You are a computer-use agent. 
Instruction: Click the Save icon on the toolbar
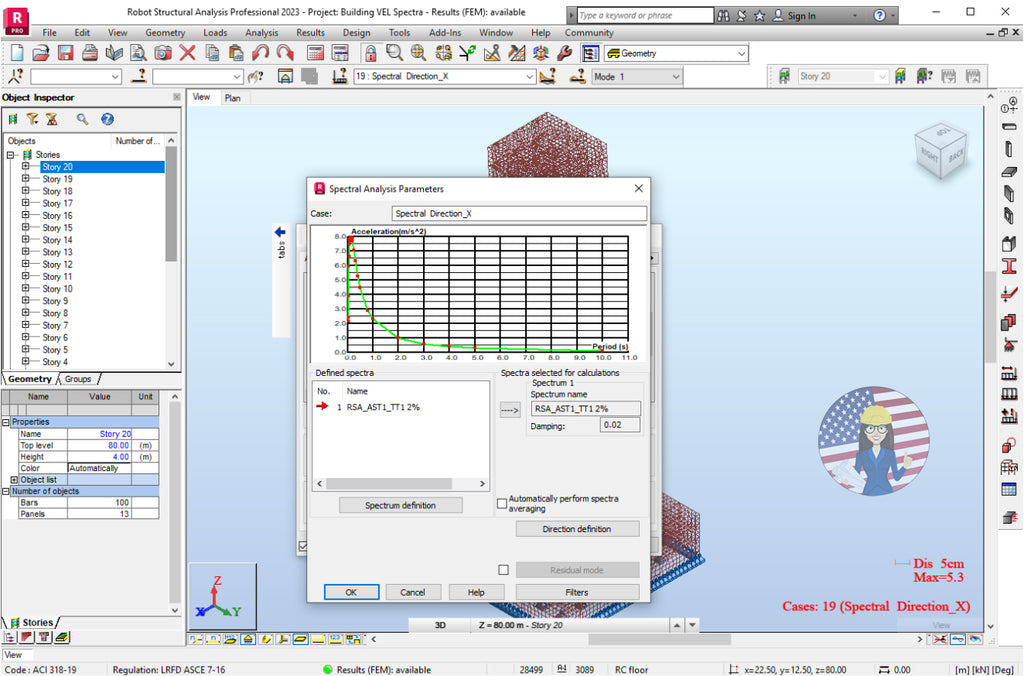(68, 54)
